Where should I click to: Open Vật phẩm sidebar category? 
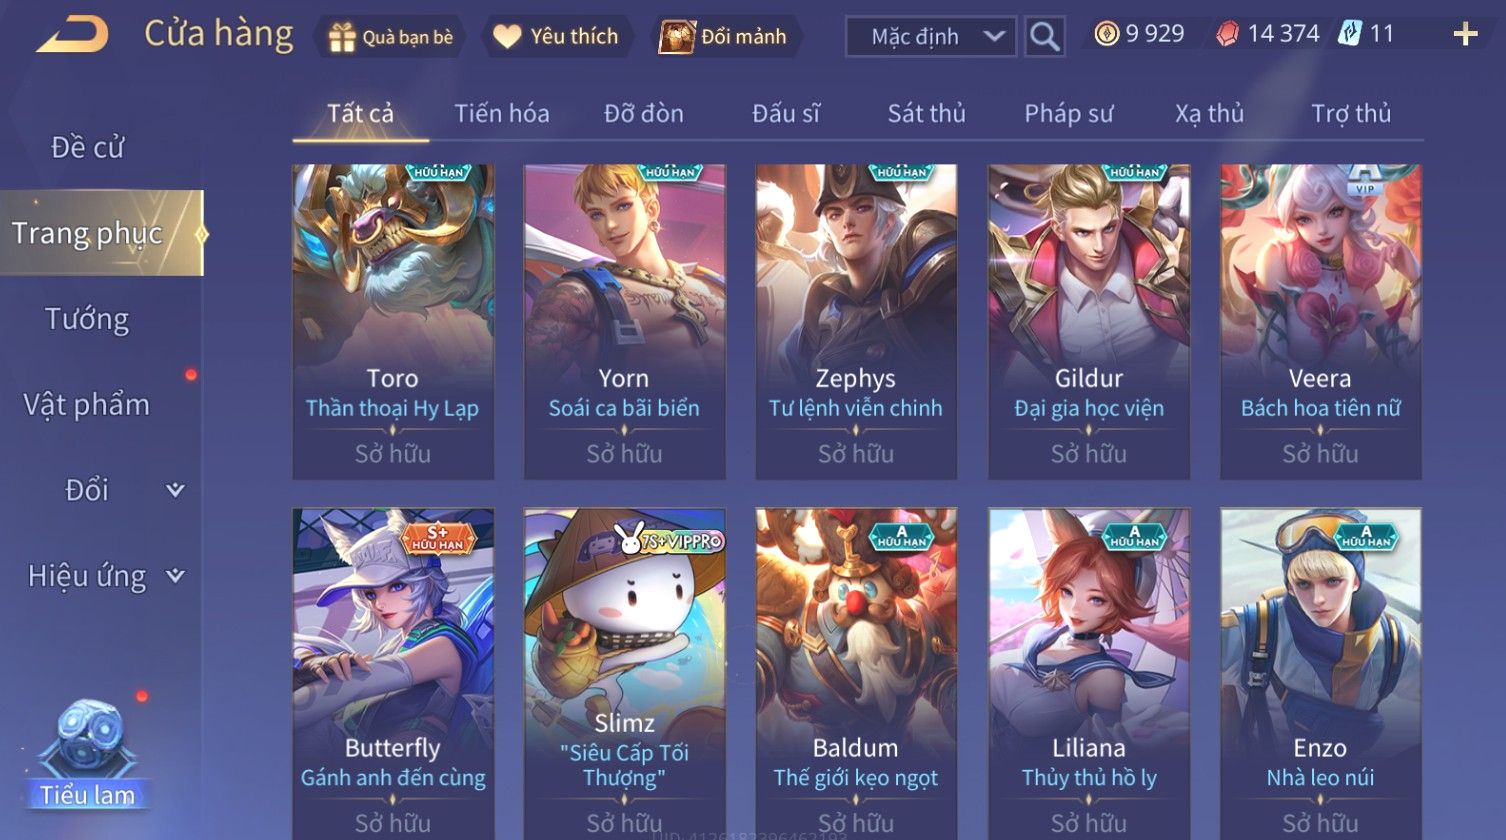(88, 405)
